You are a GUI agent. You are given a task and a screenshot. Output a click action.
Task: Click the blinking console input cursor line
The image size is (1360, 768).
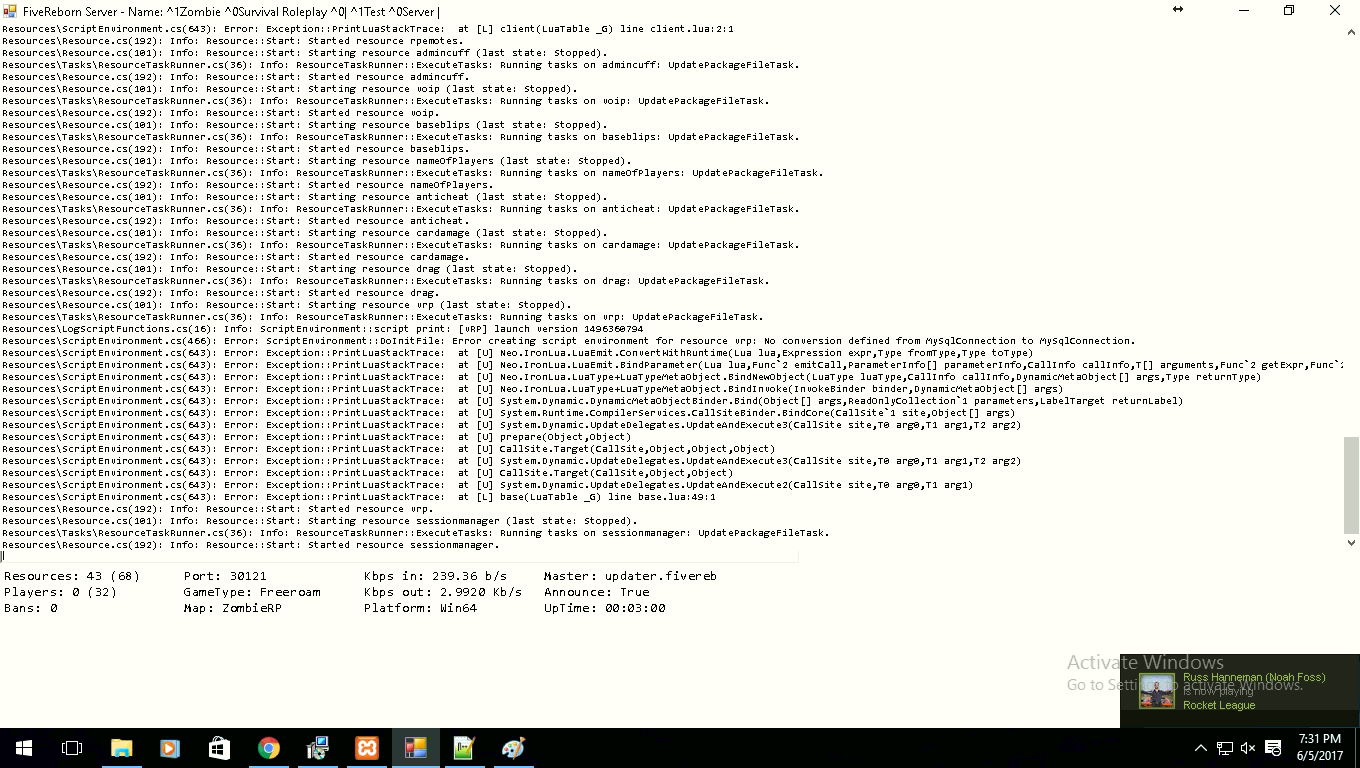coord(2,555)
